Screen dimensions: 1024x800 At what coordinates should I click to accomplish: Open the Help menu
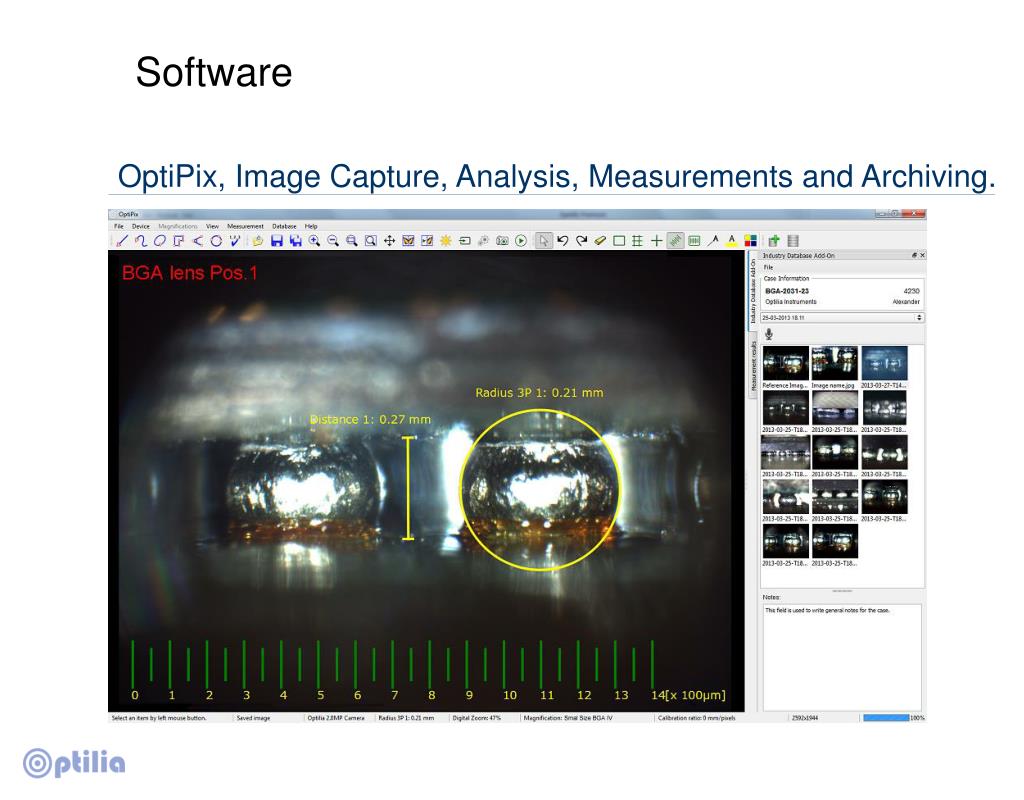[x=311, y=227]
